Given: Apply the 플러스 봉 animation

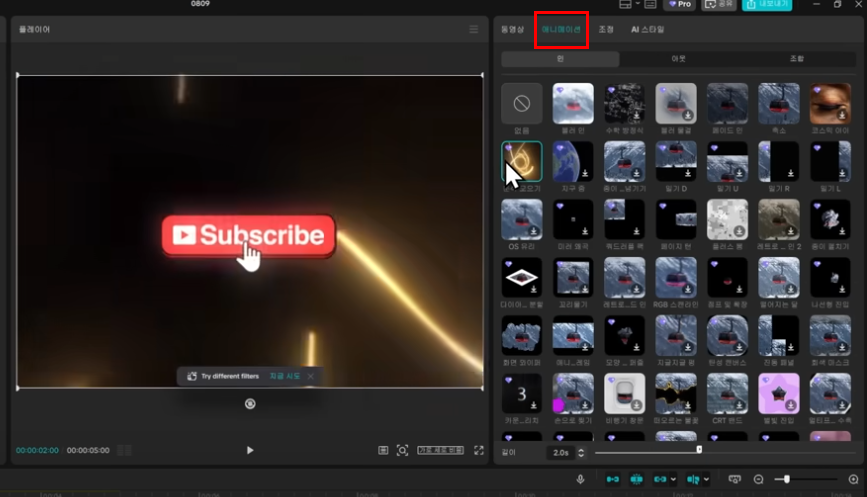Looking at the screenshot, I should 727,219.
